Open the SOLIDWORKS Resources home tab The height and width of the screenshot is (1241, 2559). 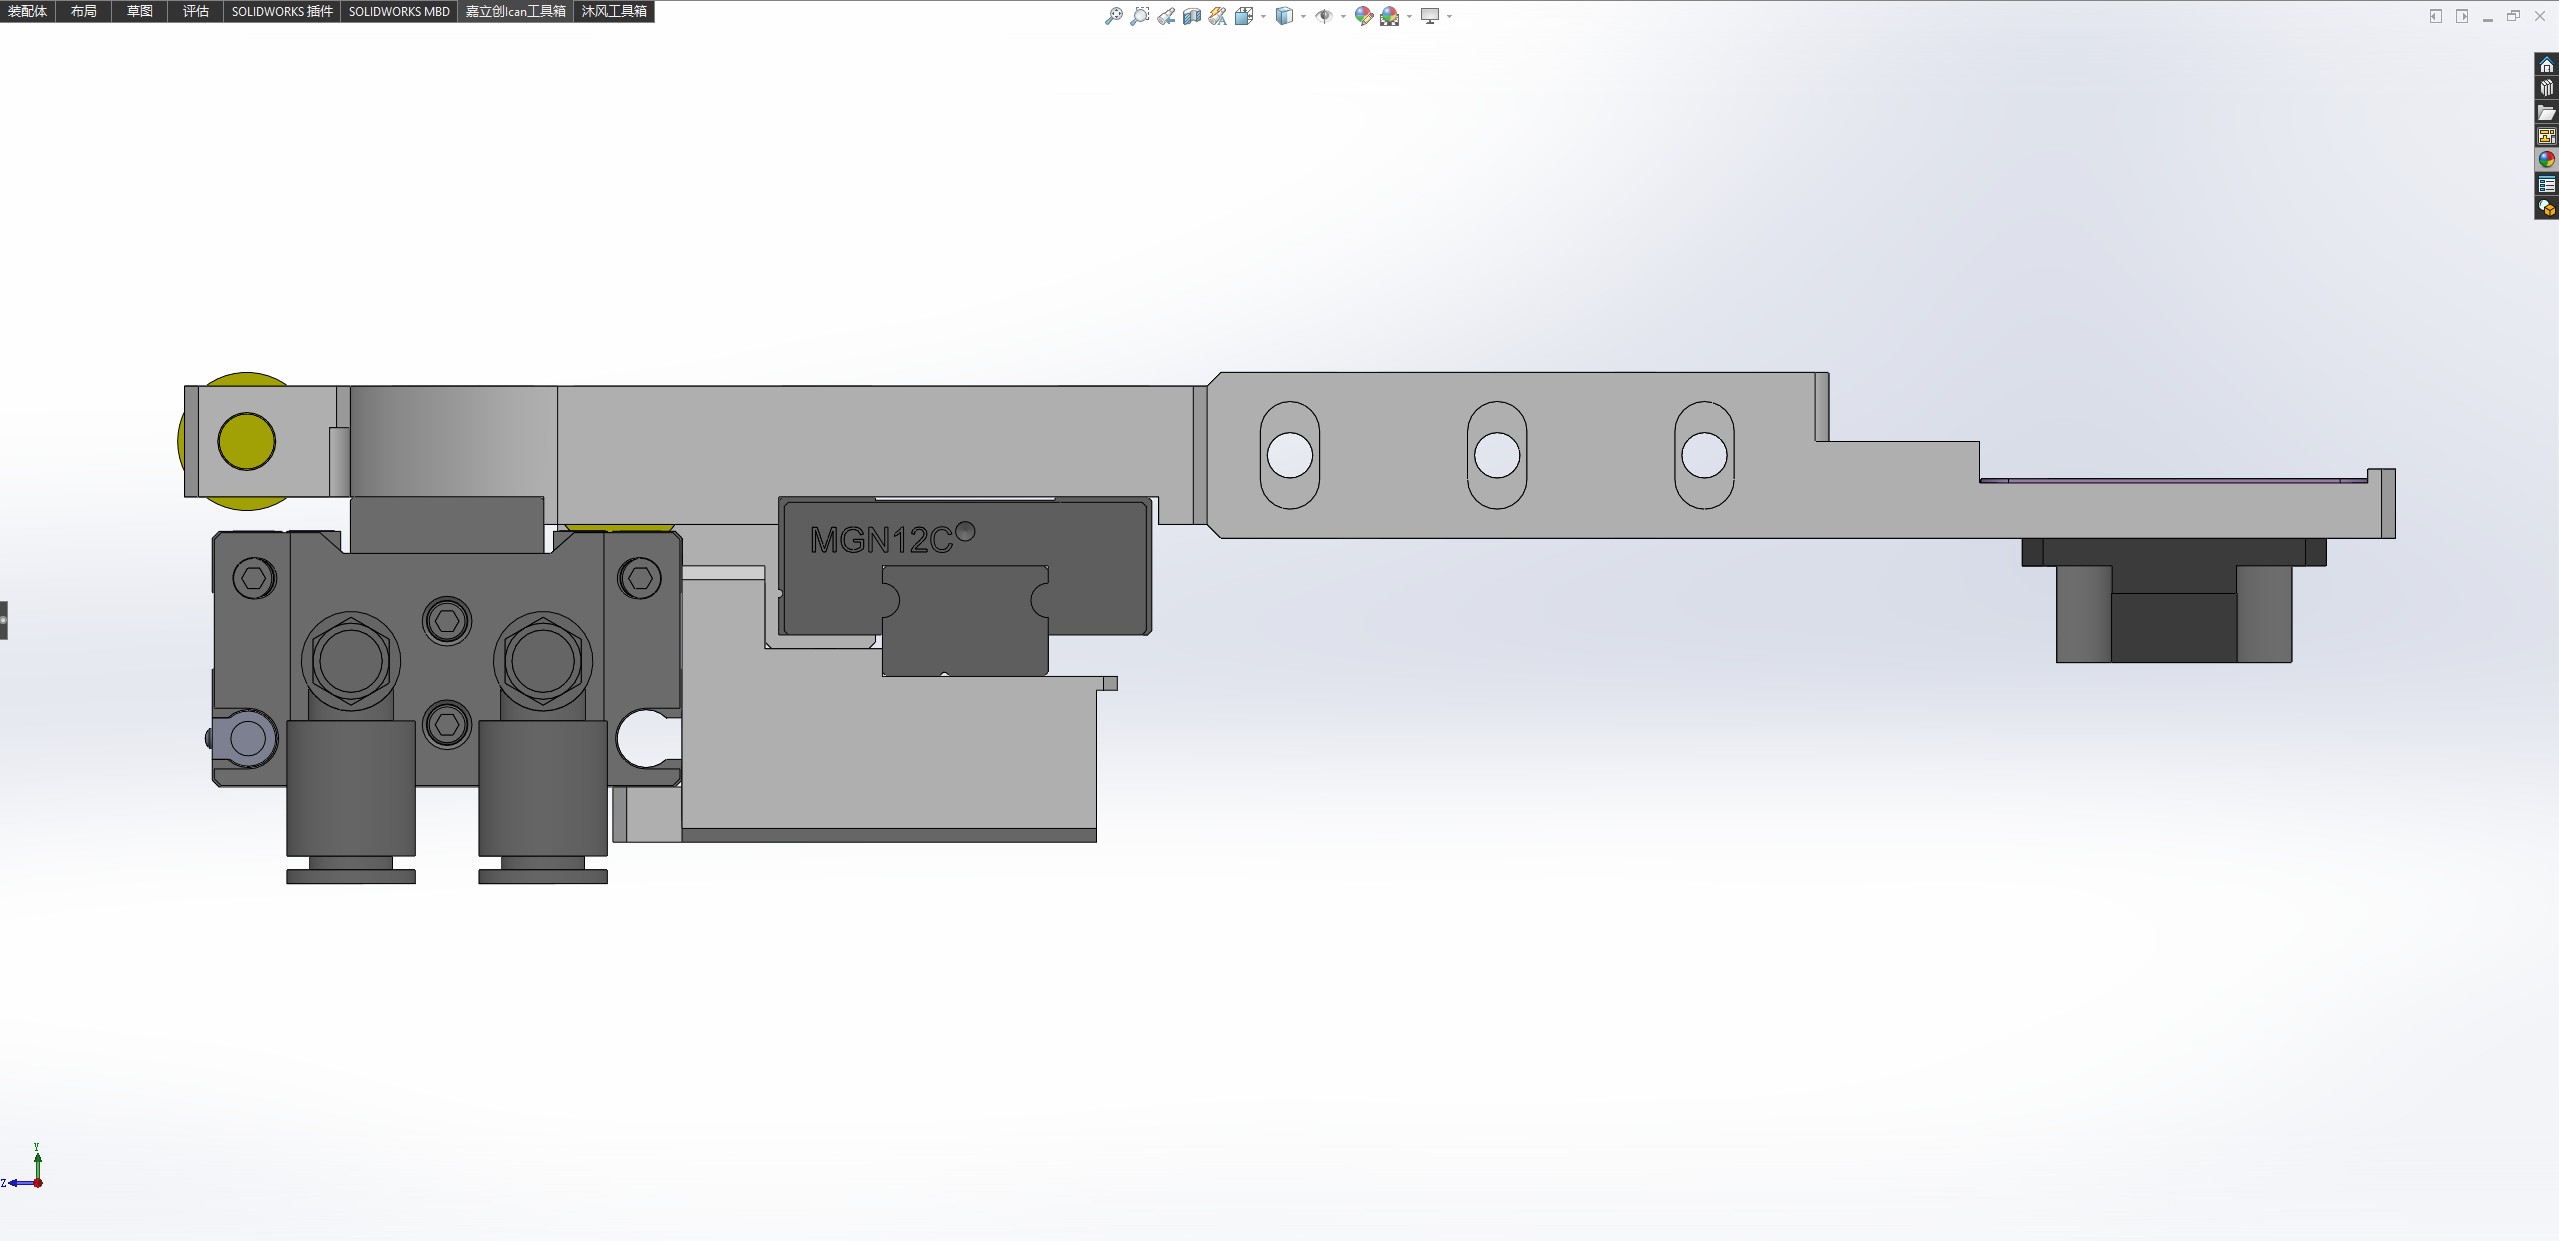(2546, 65)
